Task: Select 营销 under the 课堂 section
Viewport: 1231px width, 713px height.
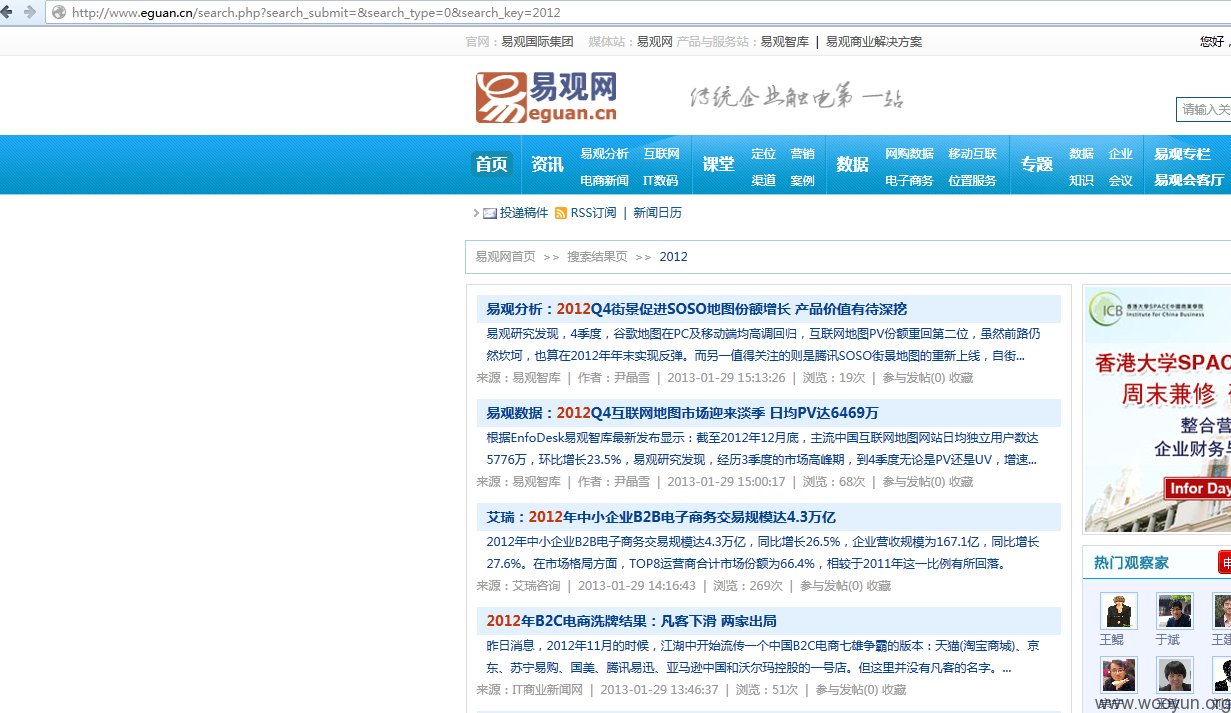Action: pyautogui.click(x=802, y=154)
